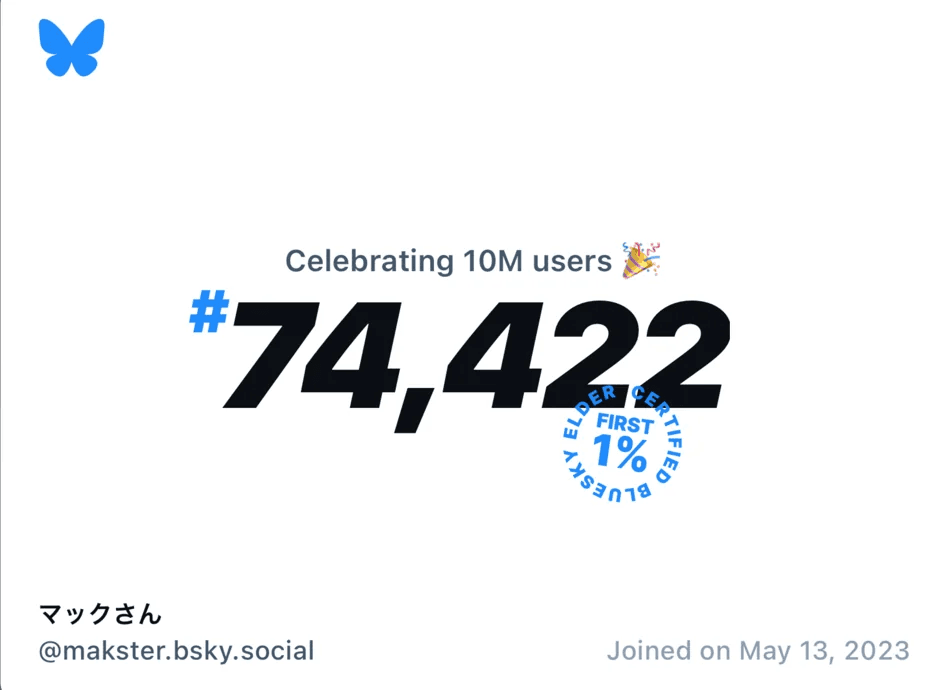Click the "1%" text inside the badge
The image size is (947, 690).
(621, 455)
